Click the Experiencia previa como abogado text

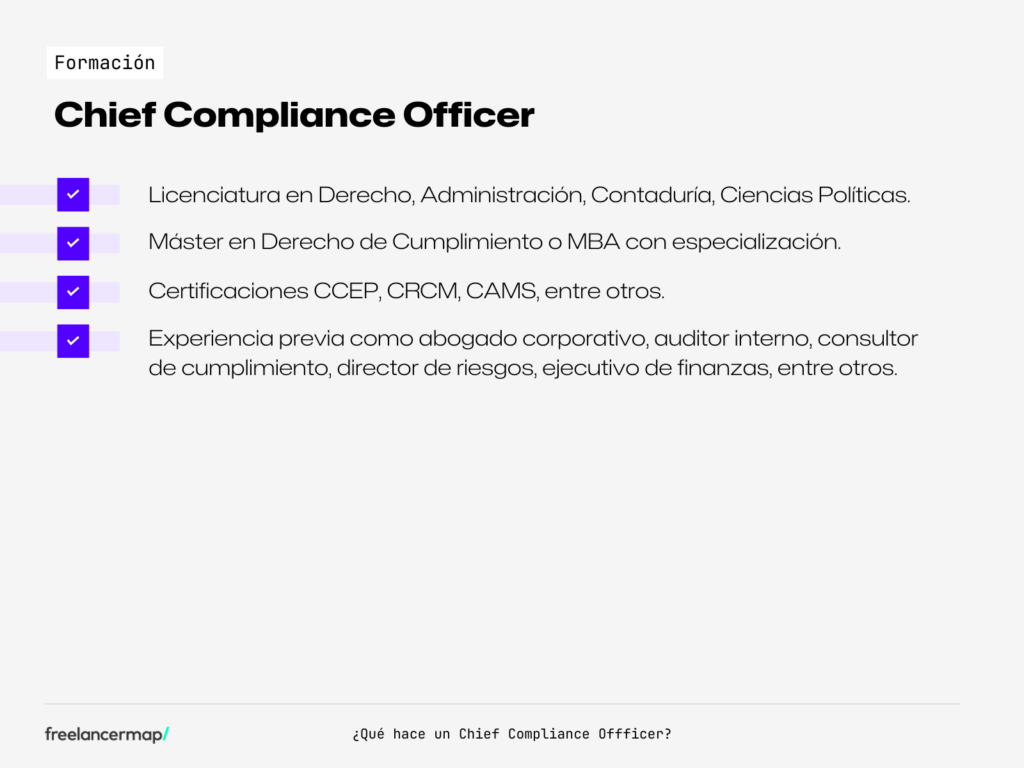533,338
